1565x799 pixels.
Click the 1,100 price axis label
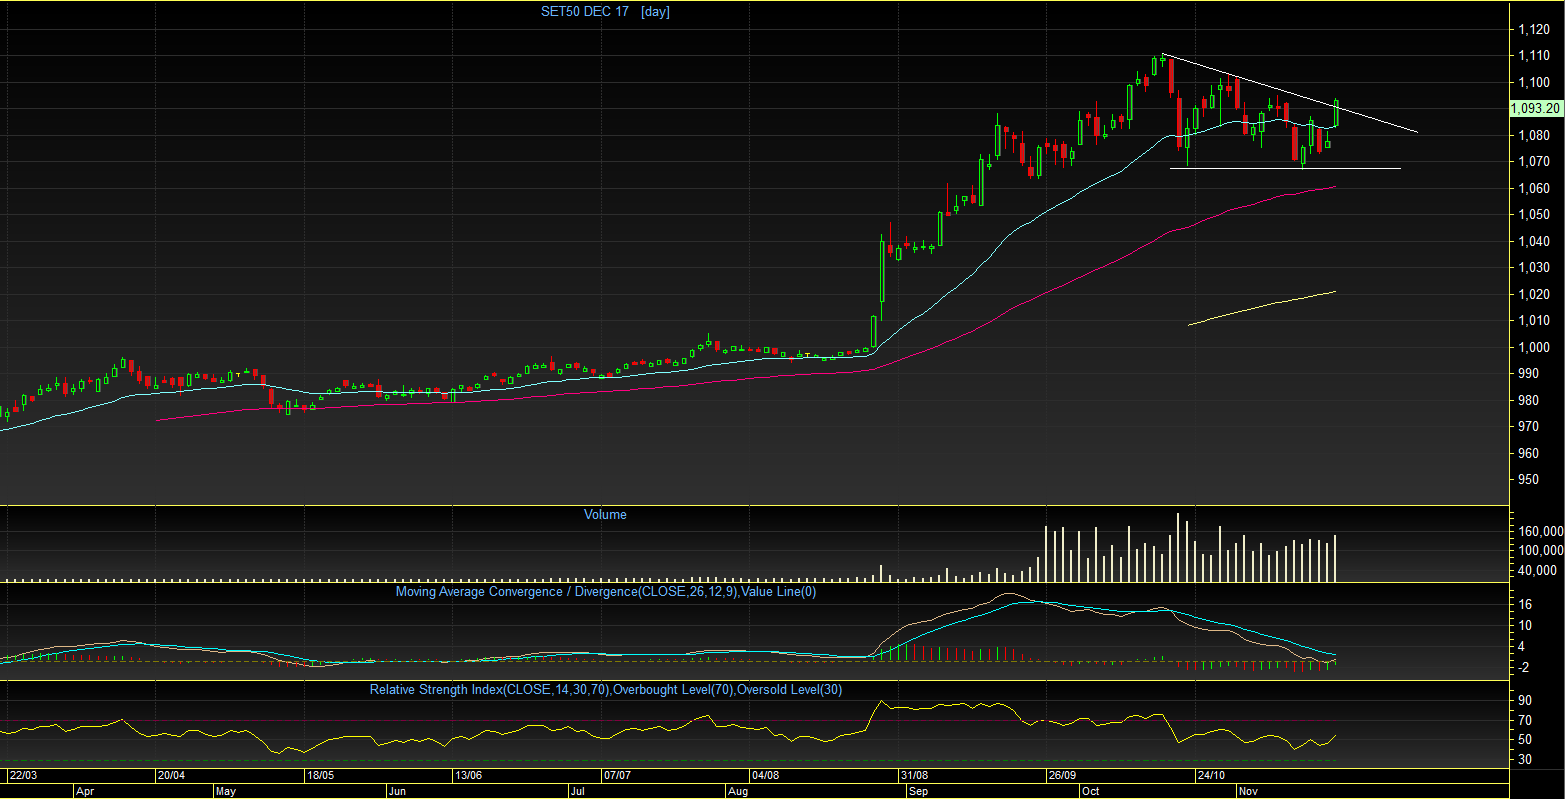point(1535,82)
